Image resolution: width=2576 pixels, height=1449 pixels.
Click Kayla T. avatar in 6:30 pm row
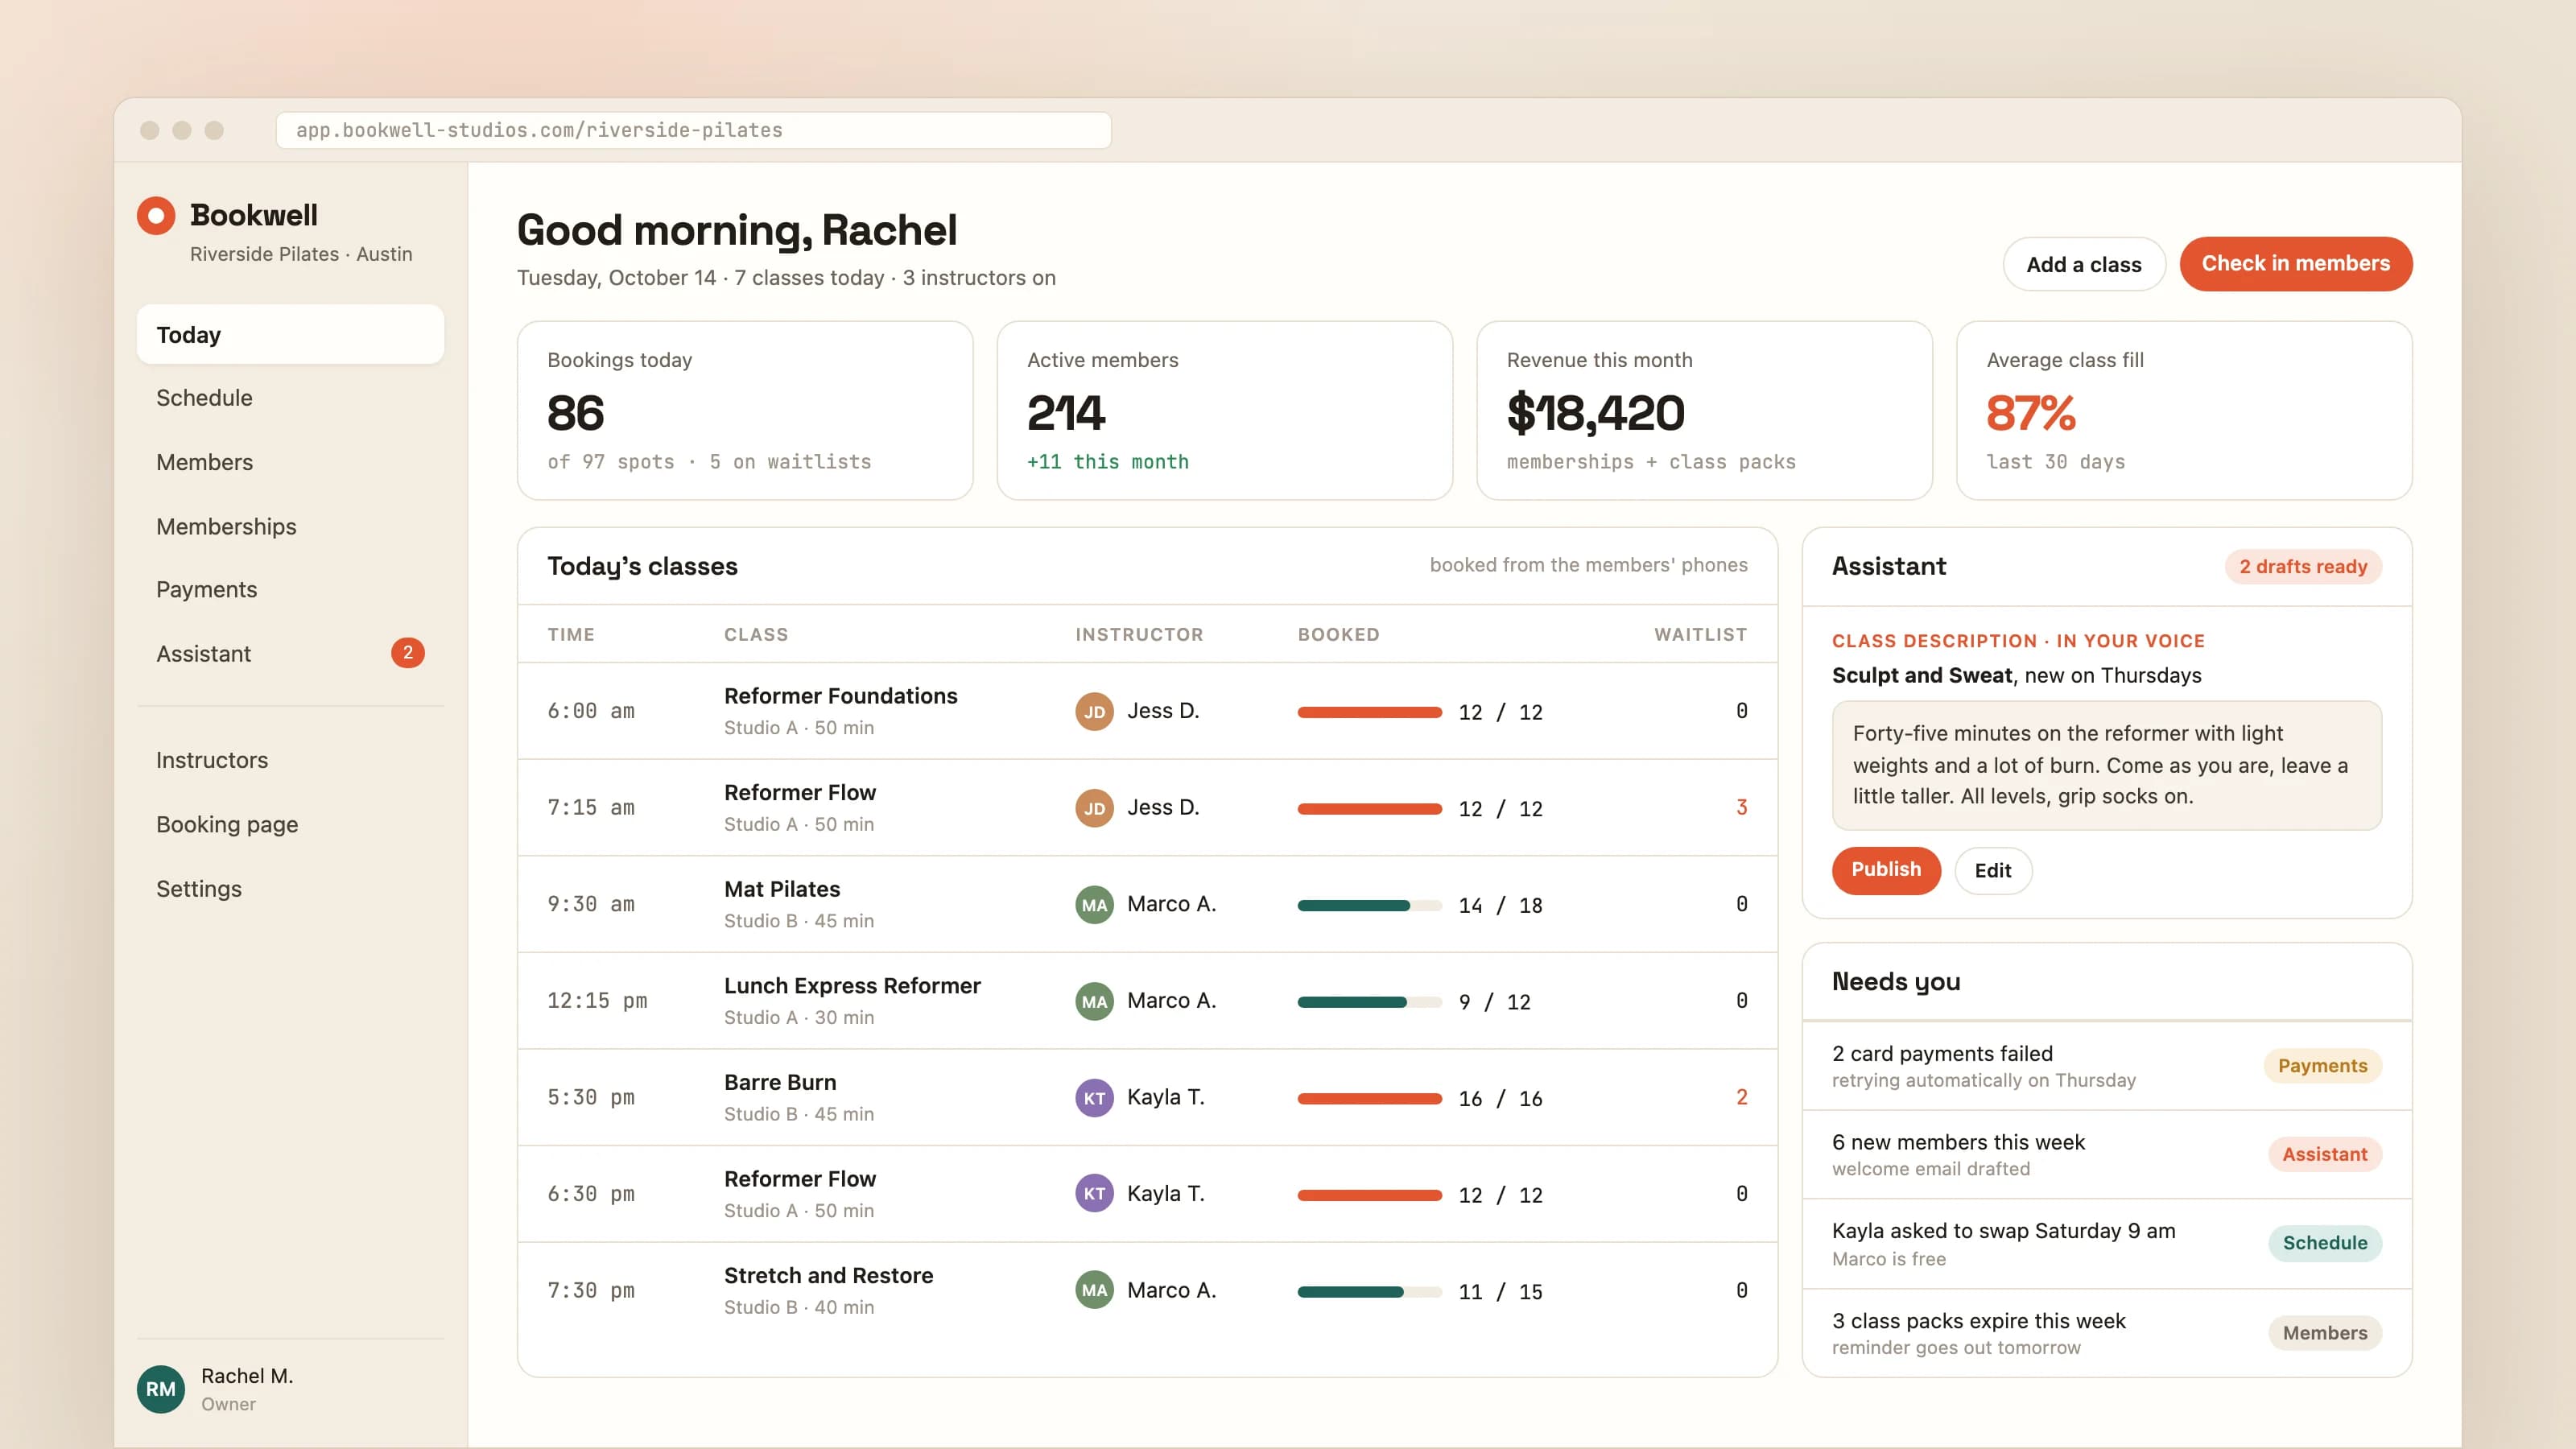click(x=1094, y=1194)
